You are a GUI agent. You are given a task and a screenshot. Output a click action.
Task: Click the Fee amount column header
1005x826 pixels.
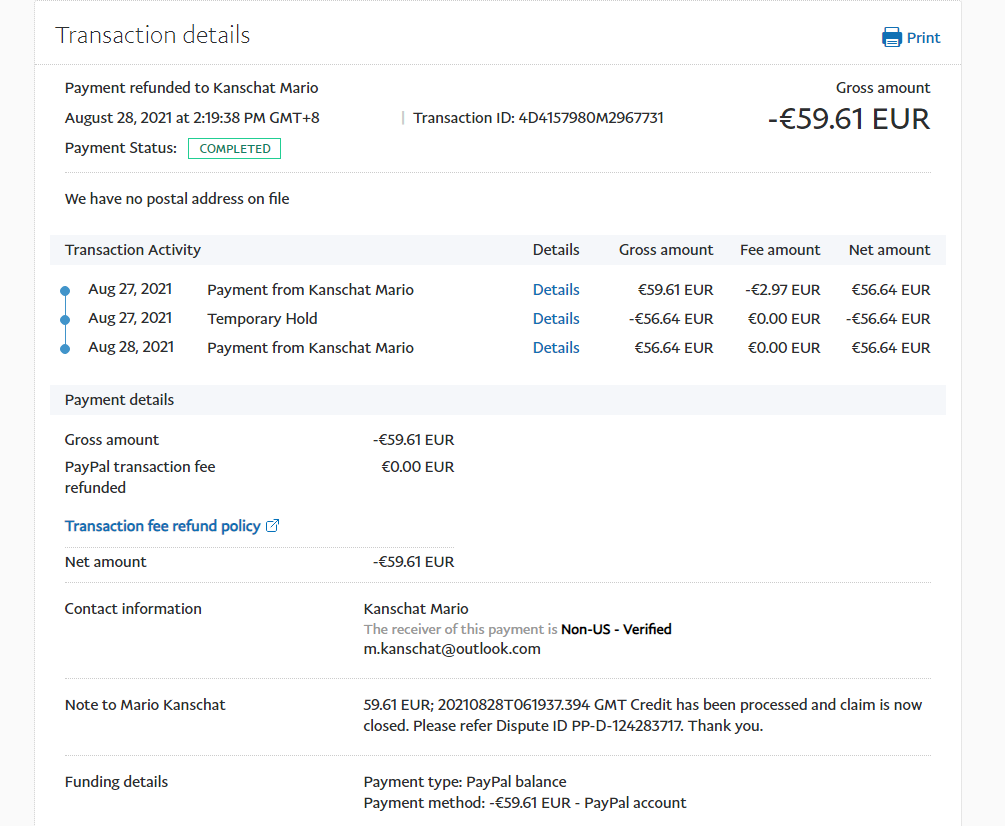click(x=779, y=250)
